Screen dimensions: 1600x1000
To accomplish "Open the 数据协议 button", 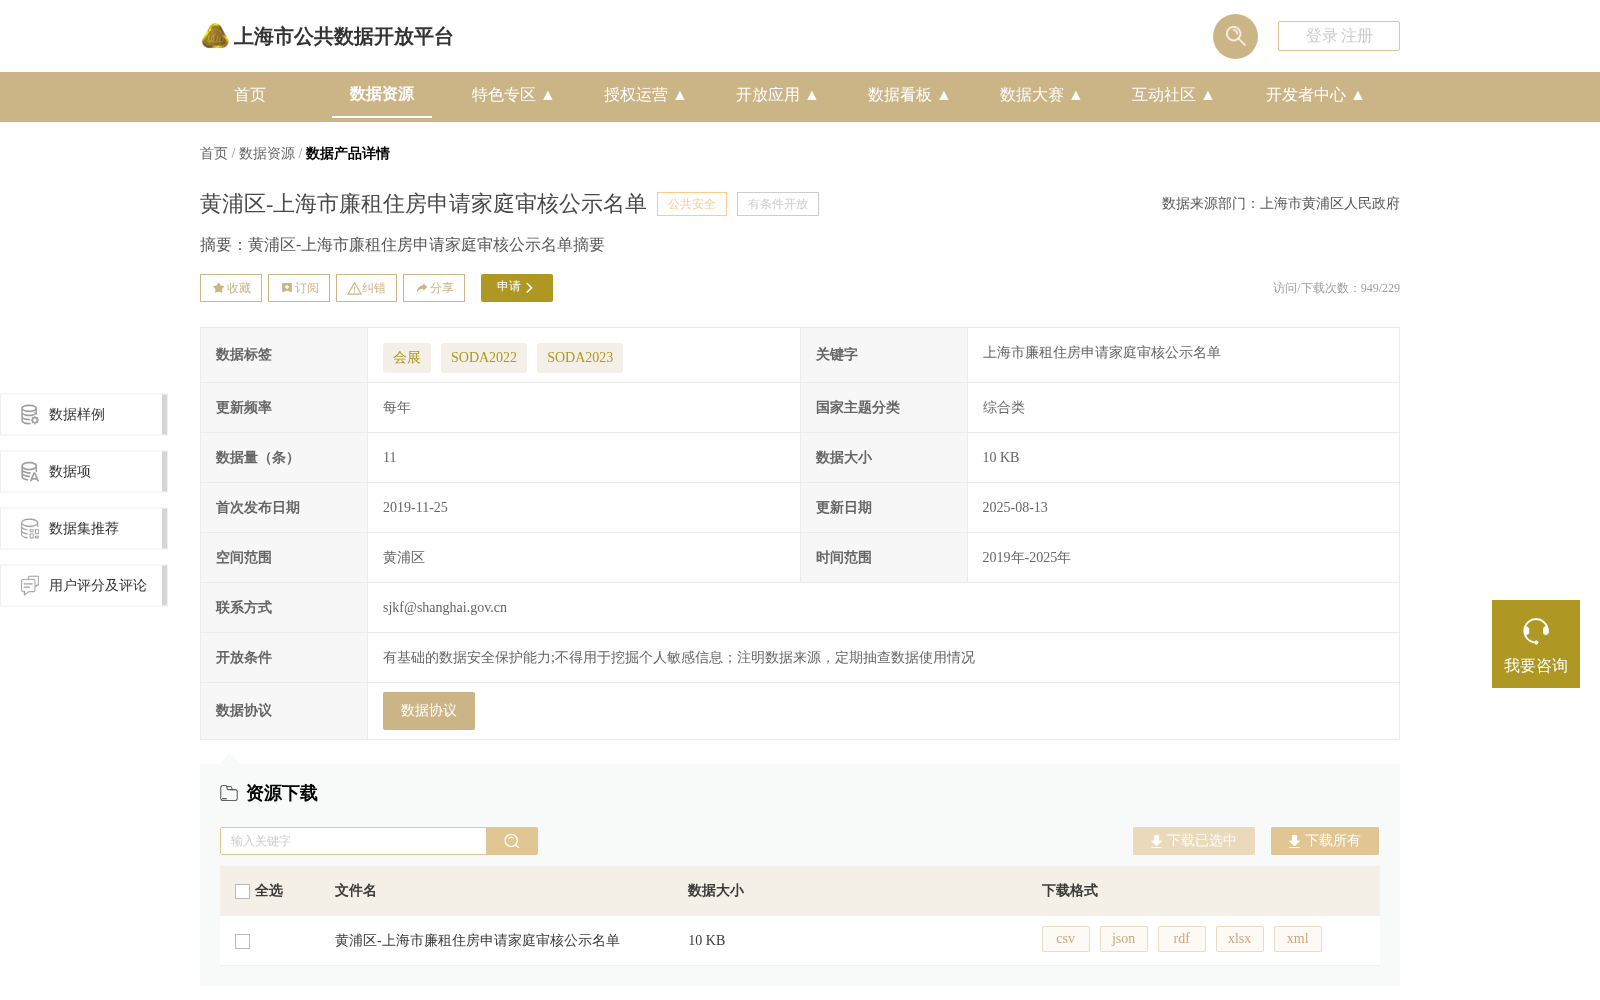I will click(429, 711).
